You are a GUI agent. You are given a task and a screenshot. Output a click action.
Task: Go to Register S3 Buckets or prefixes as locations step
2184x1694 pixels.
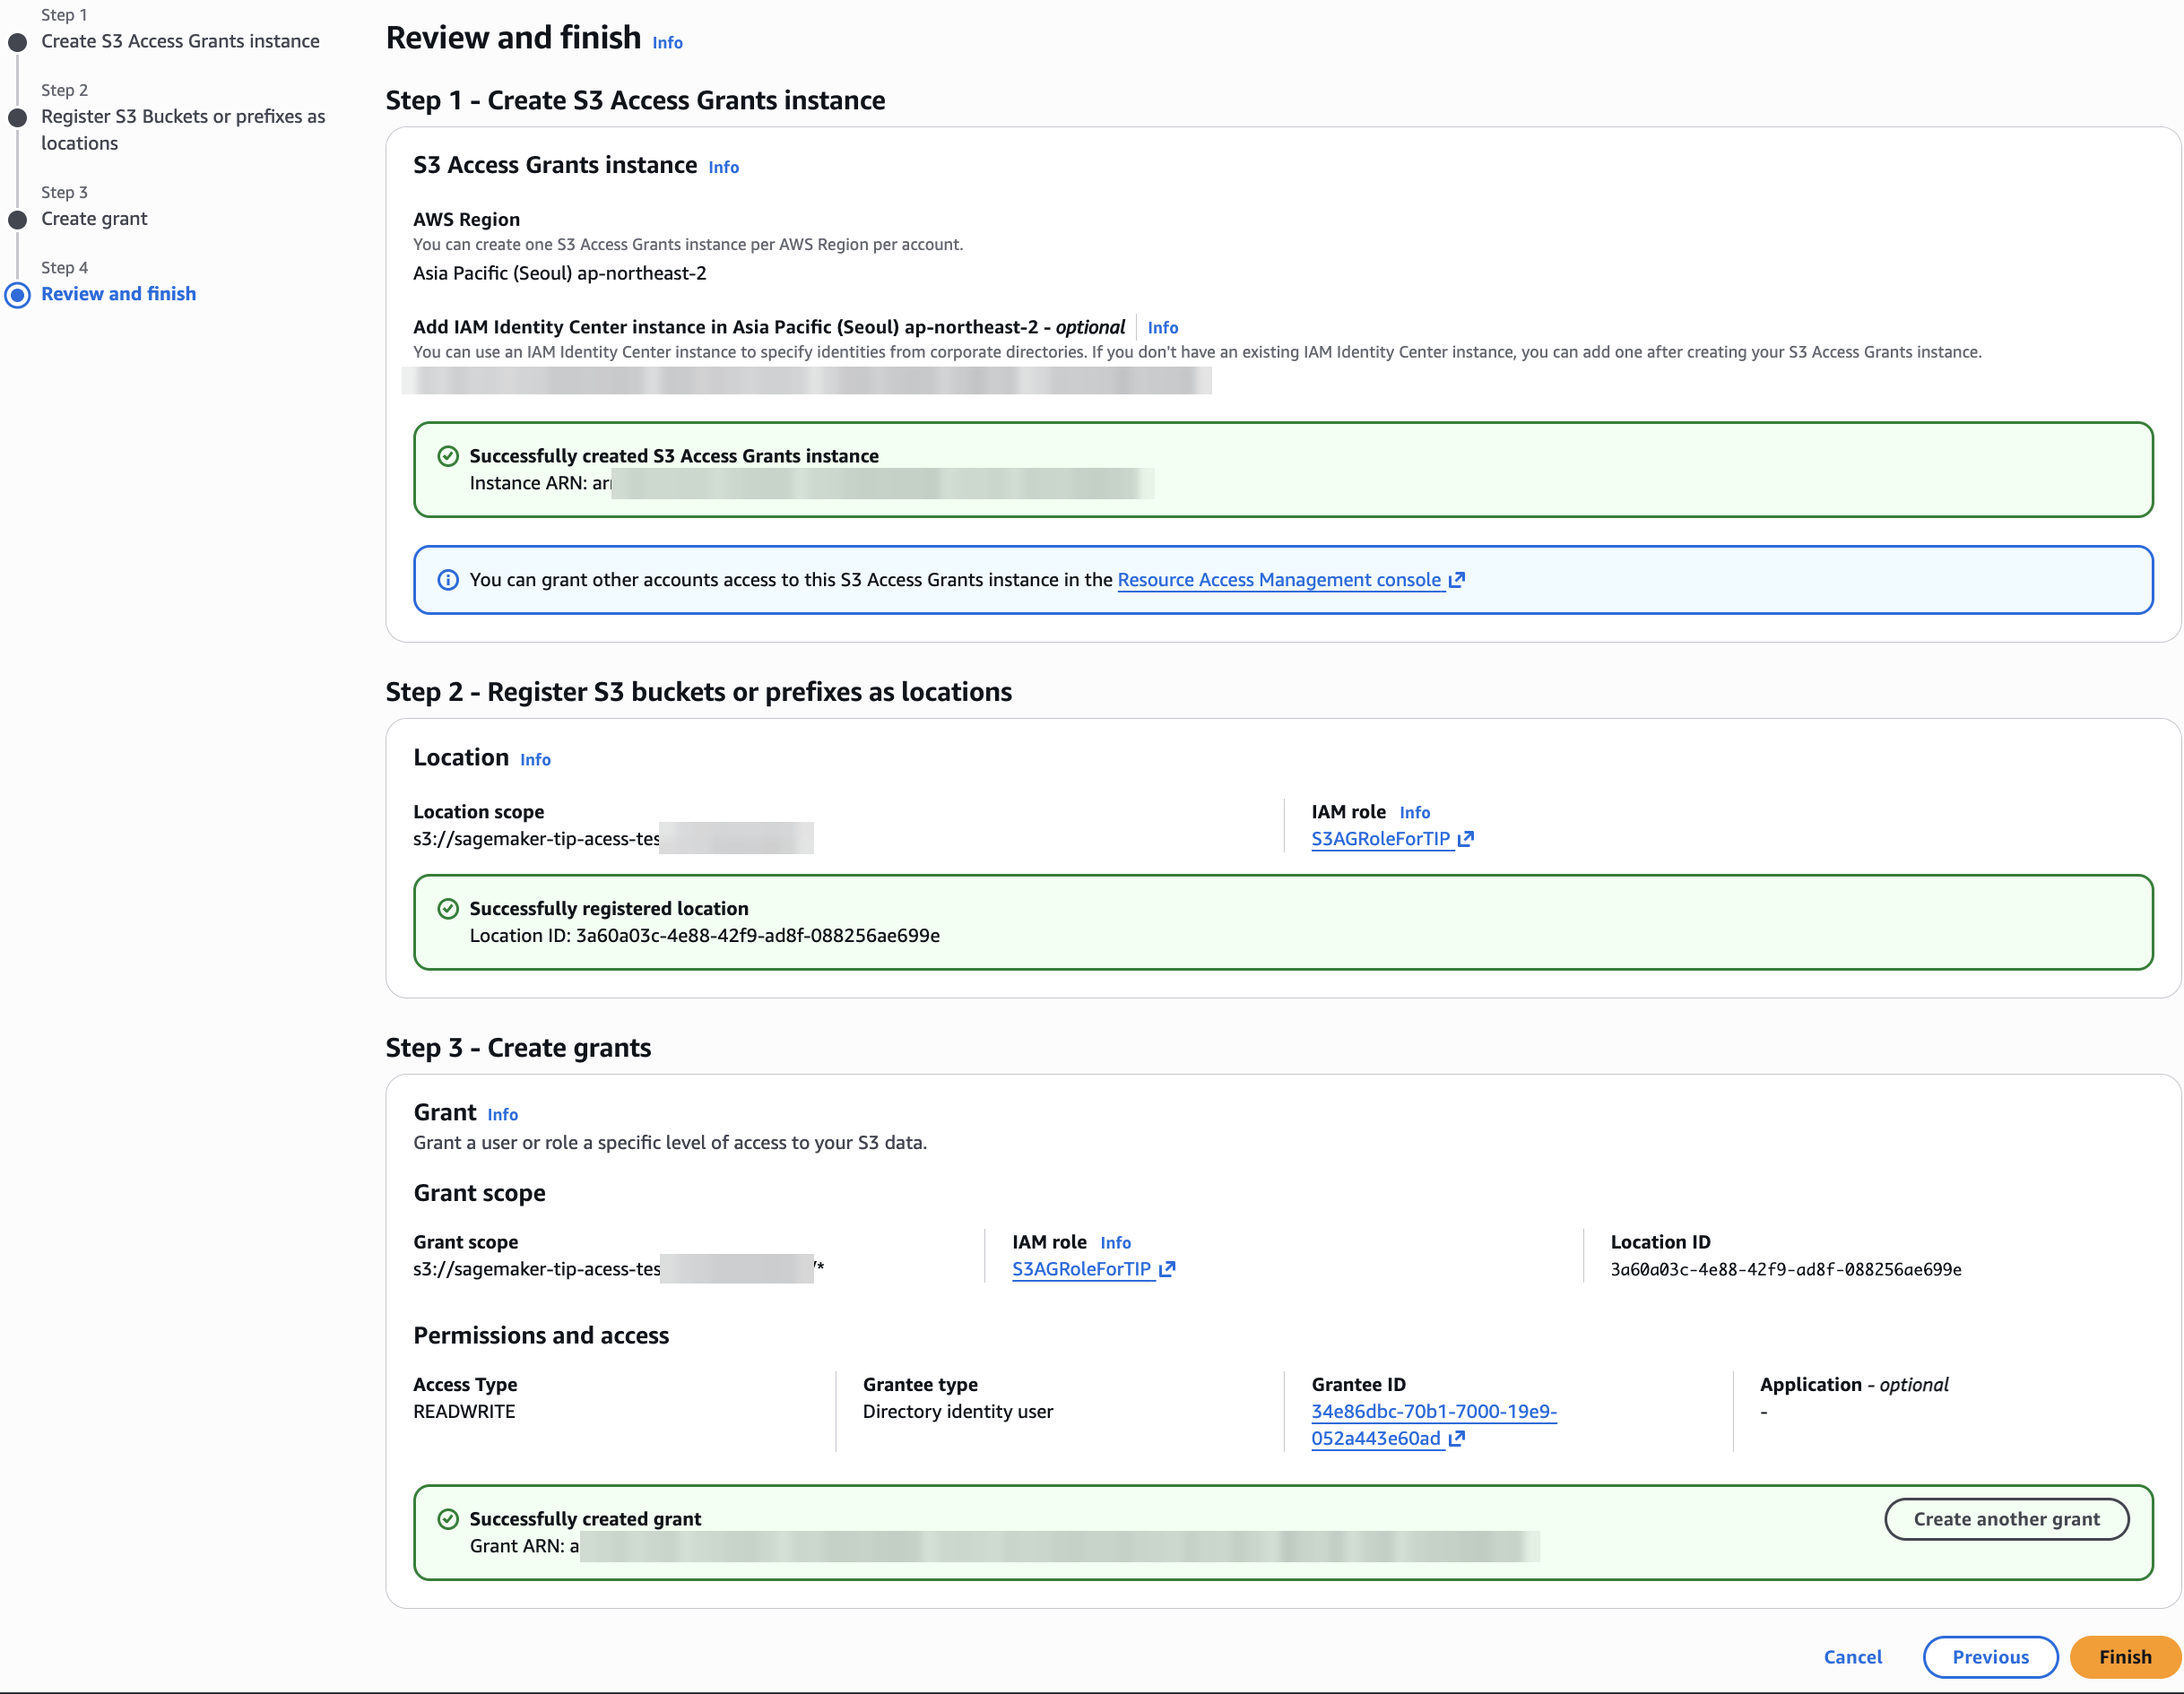coord(183,130)
